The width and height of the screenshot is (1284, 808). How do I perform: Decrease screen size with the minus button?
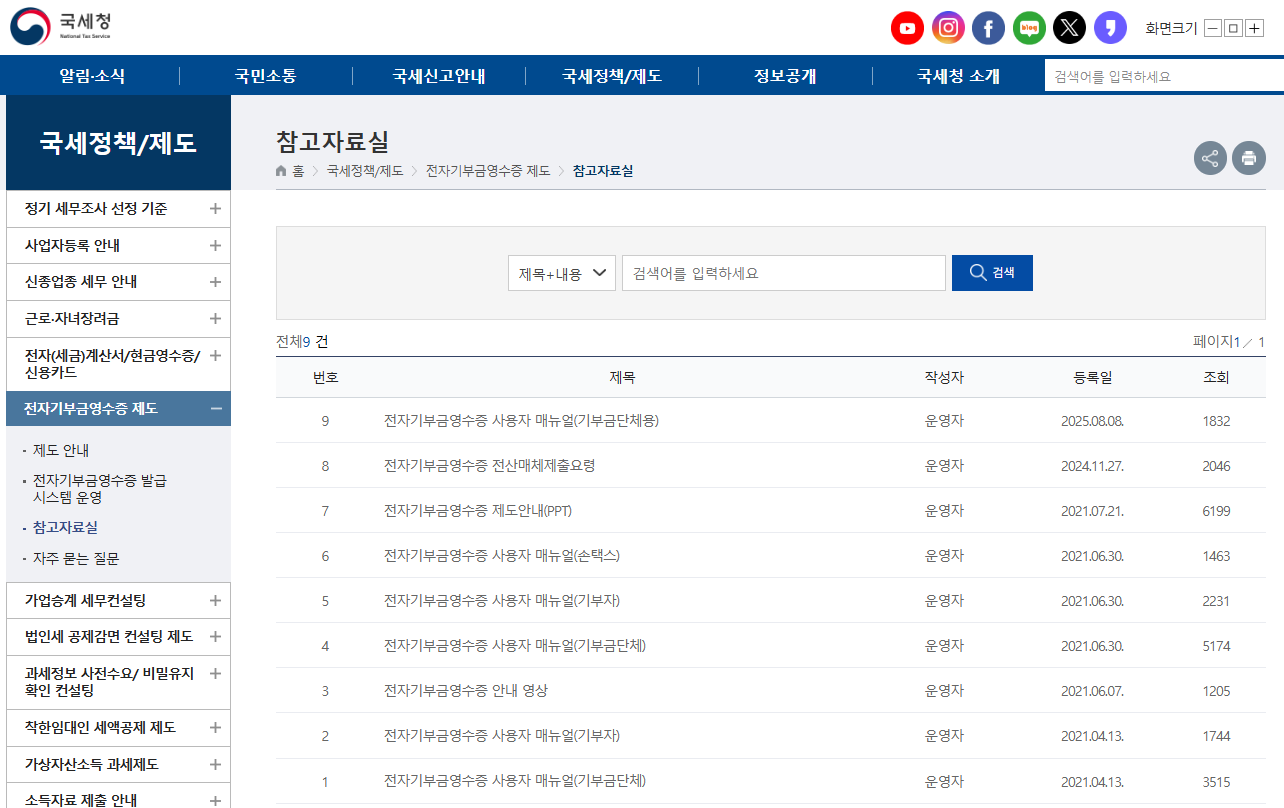pyautogui.click(x=1213, y=28)
